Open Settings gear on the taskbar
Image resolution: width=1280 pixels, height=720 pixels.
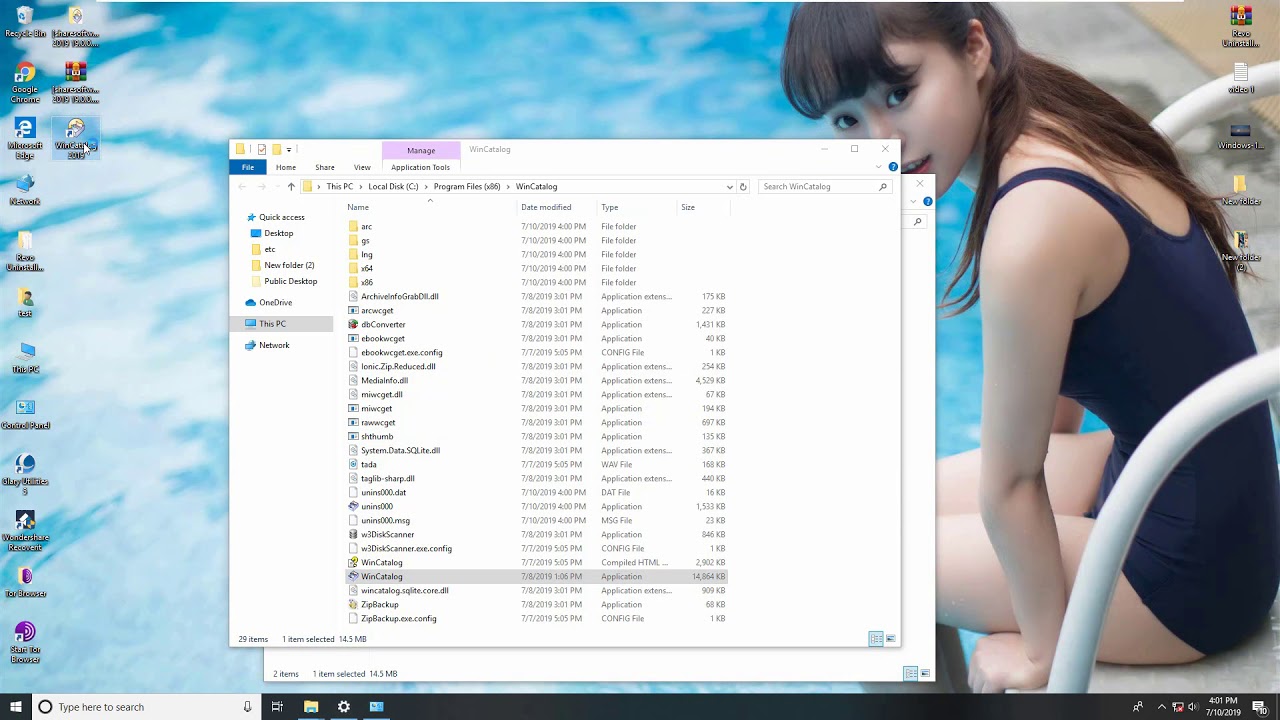click(x=344, y=707)
